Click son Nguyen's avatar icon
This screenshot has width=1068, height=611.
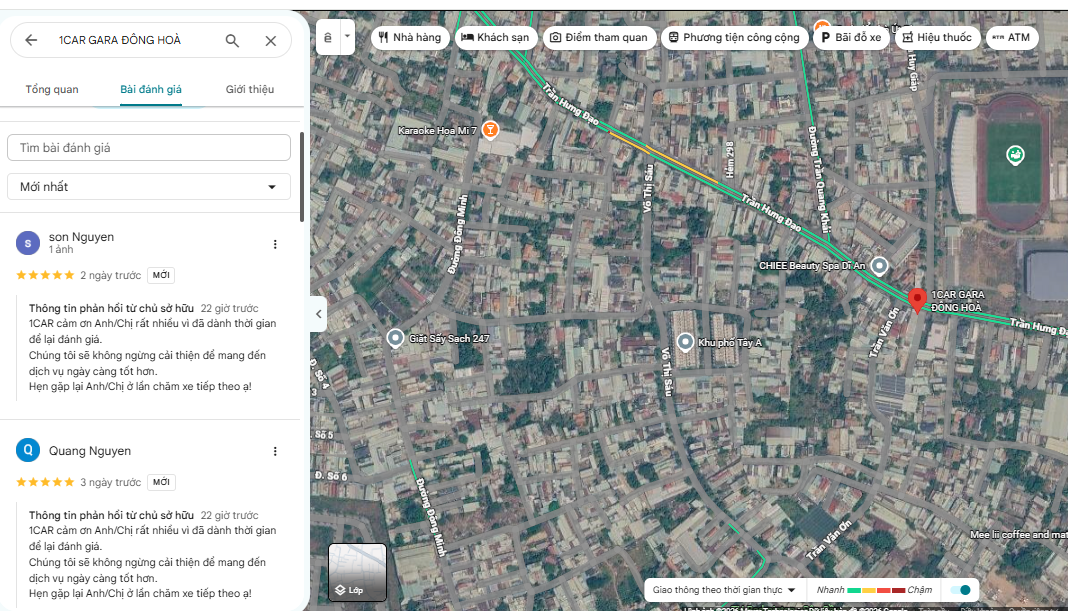click(x=28, y=243)
